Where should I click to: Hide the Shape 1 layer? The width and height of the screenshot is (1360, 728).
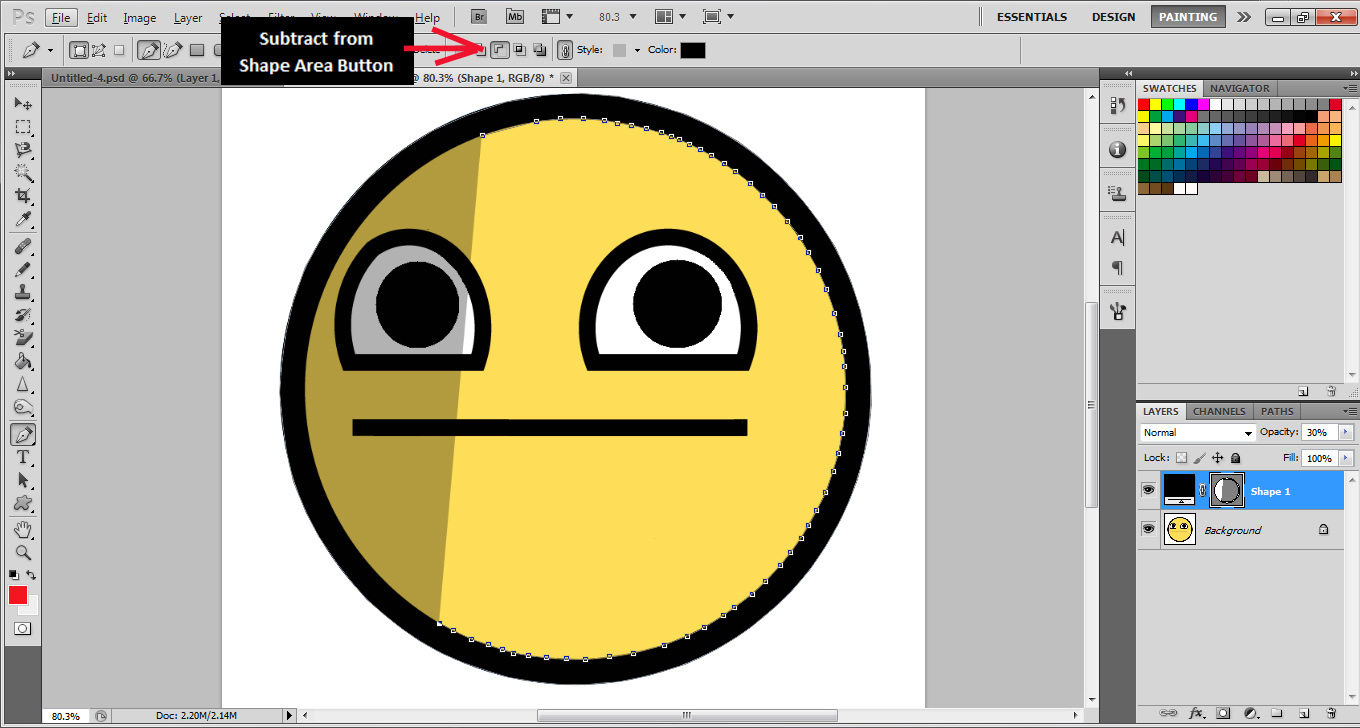pos(1149,490)
